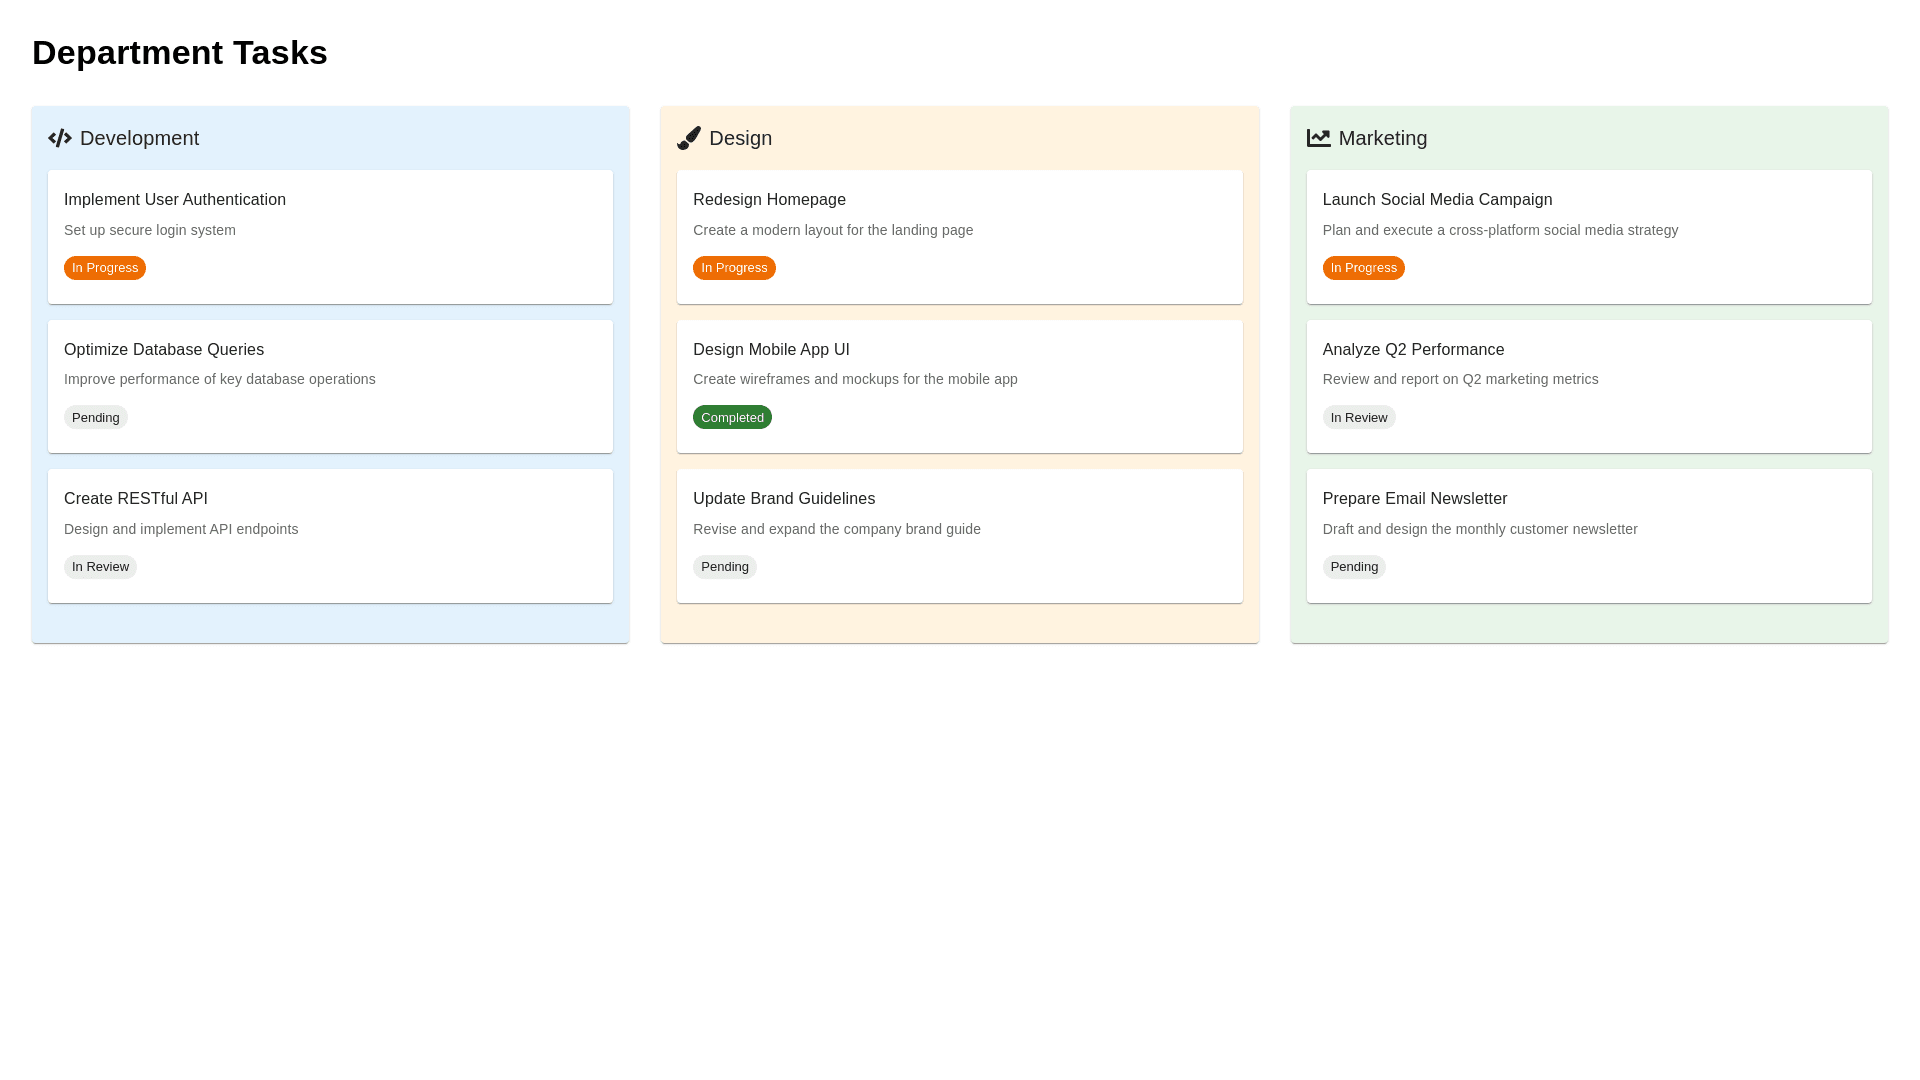Click In Progress badge on Social Media Campaign
This screenshot has width=1920, height=1080.
[x=1363, y=268]
